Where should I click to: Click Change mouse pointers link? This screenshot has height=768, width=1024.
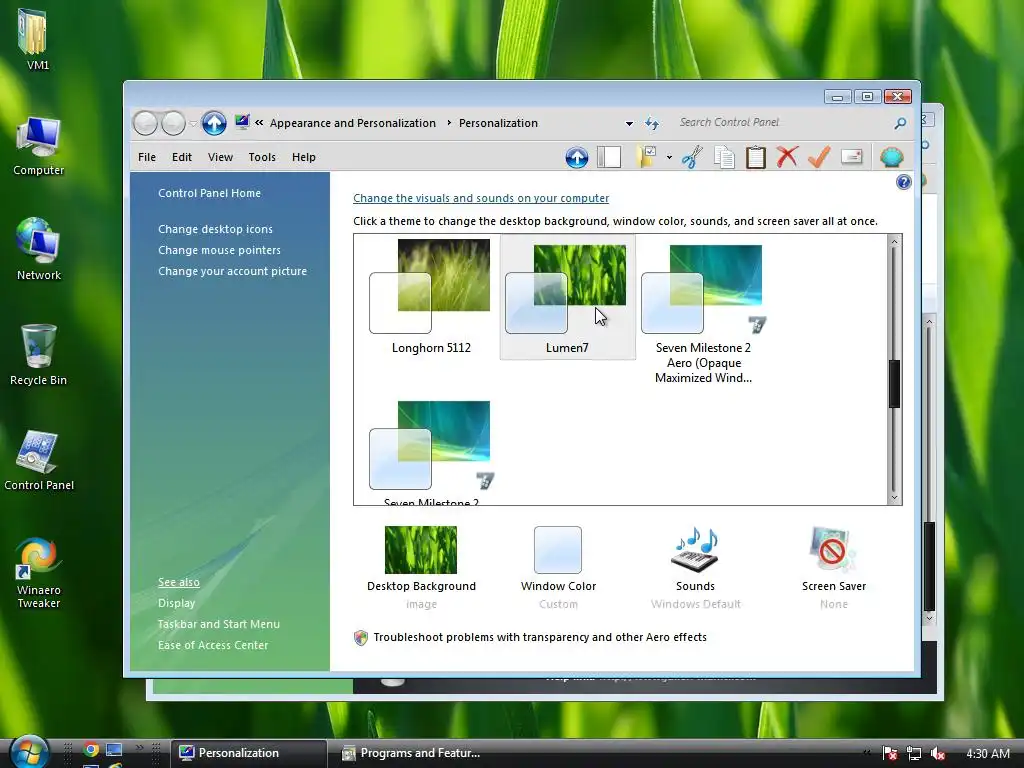(219, 250)
